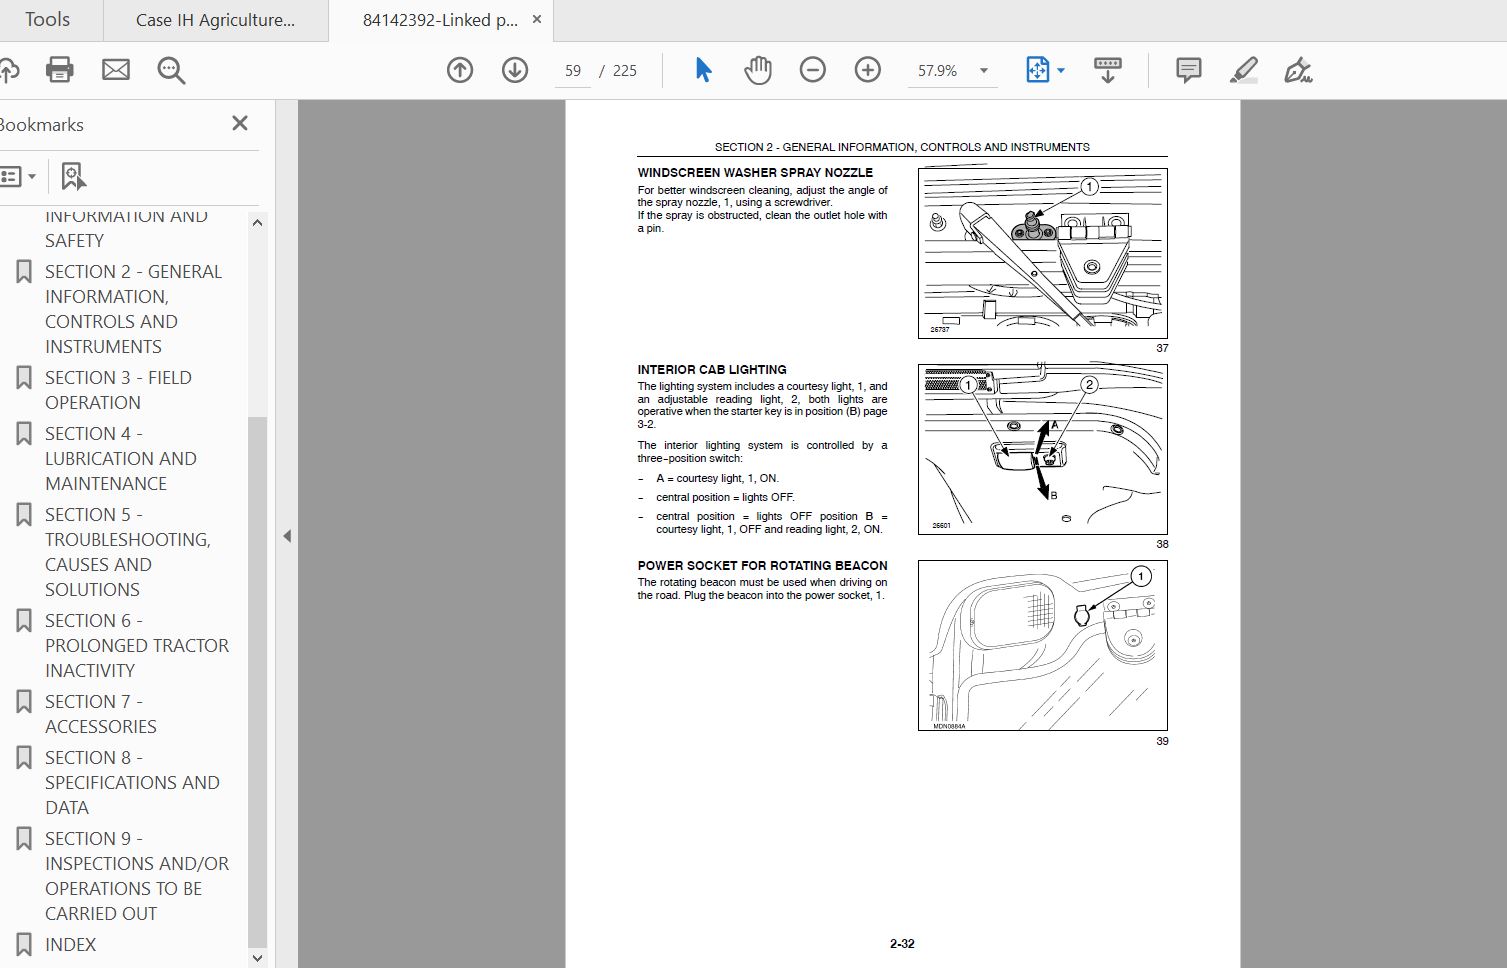Choose the Selection arrow tool
1507x968 pixels.
[703, 70]
